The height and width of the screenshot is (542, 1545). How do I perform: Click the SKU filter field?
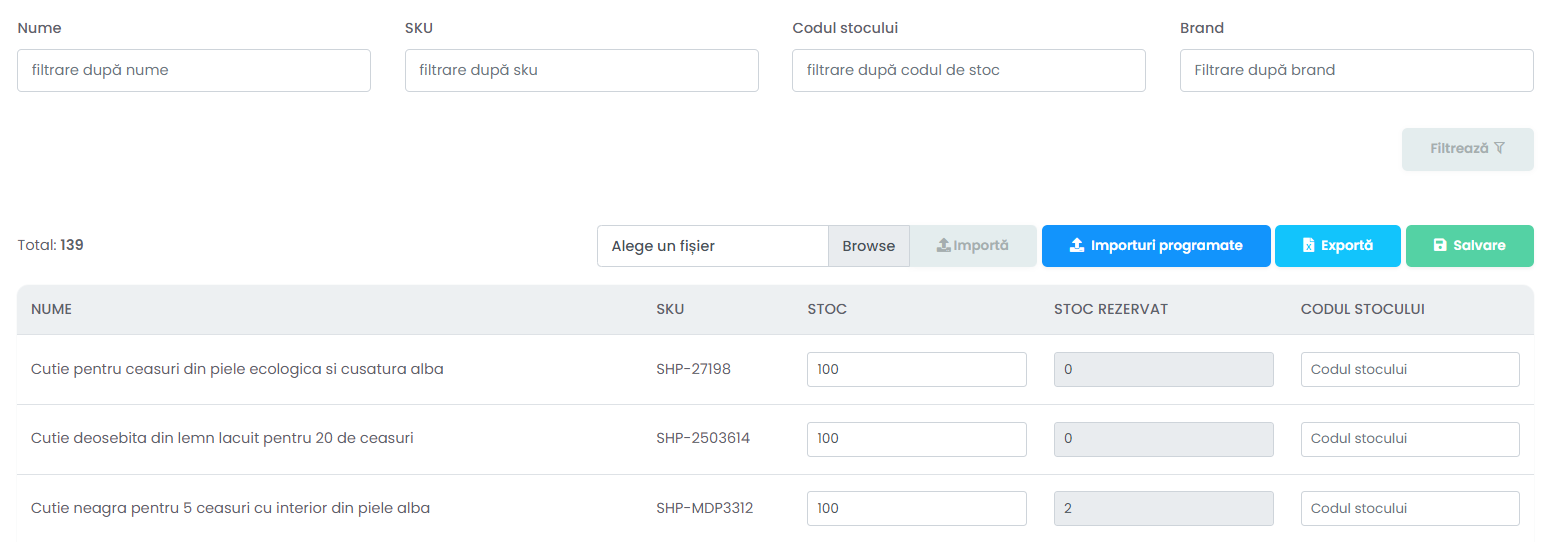(582, 70)
